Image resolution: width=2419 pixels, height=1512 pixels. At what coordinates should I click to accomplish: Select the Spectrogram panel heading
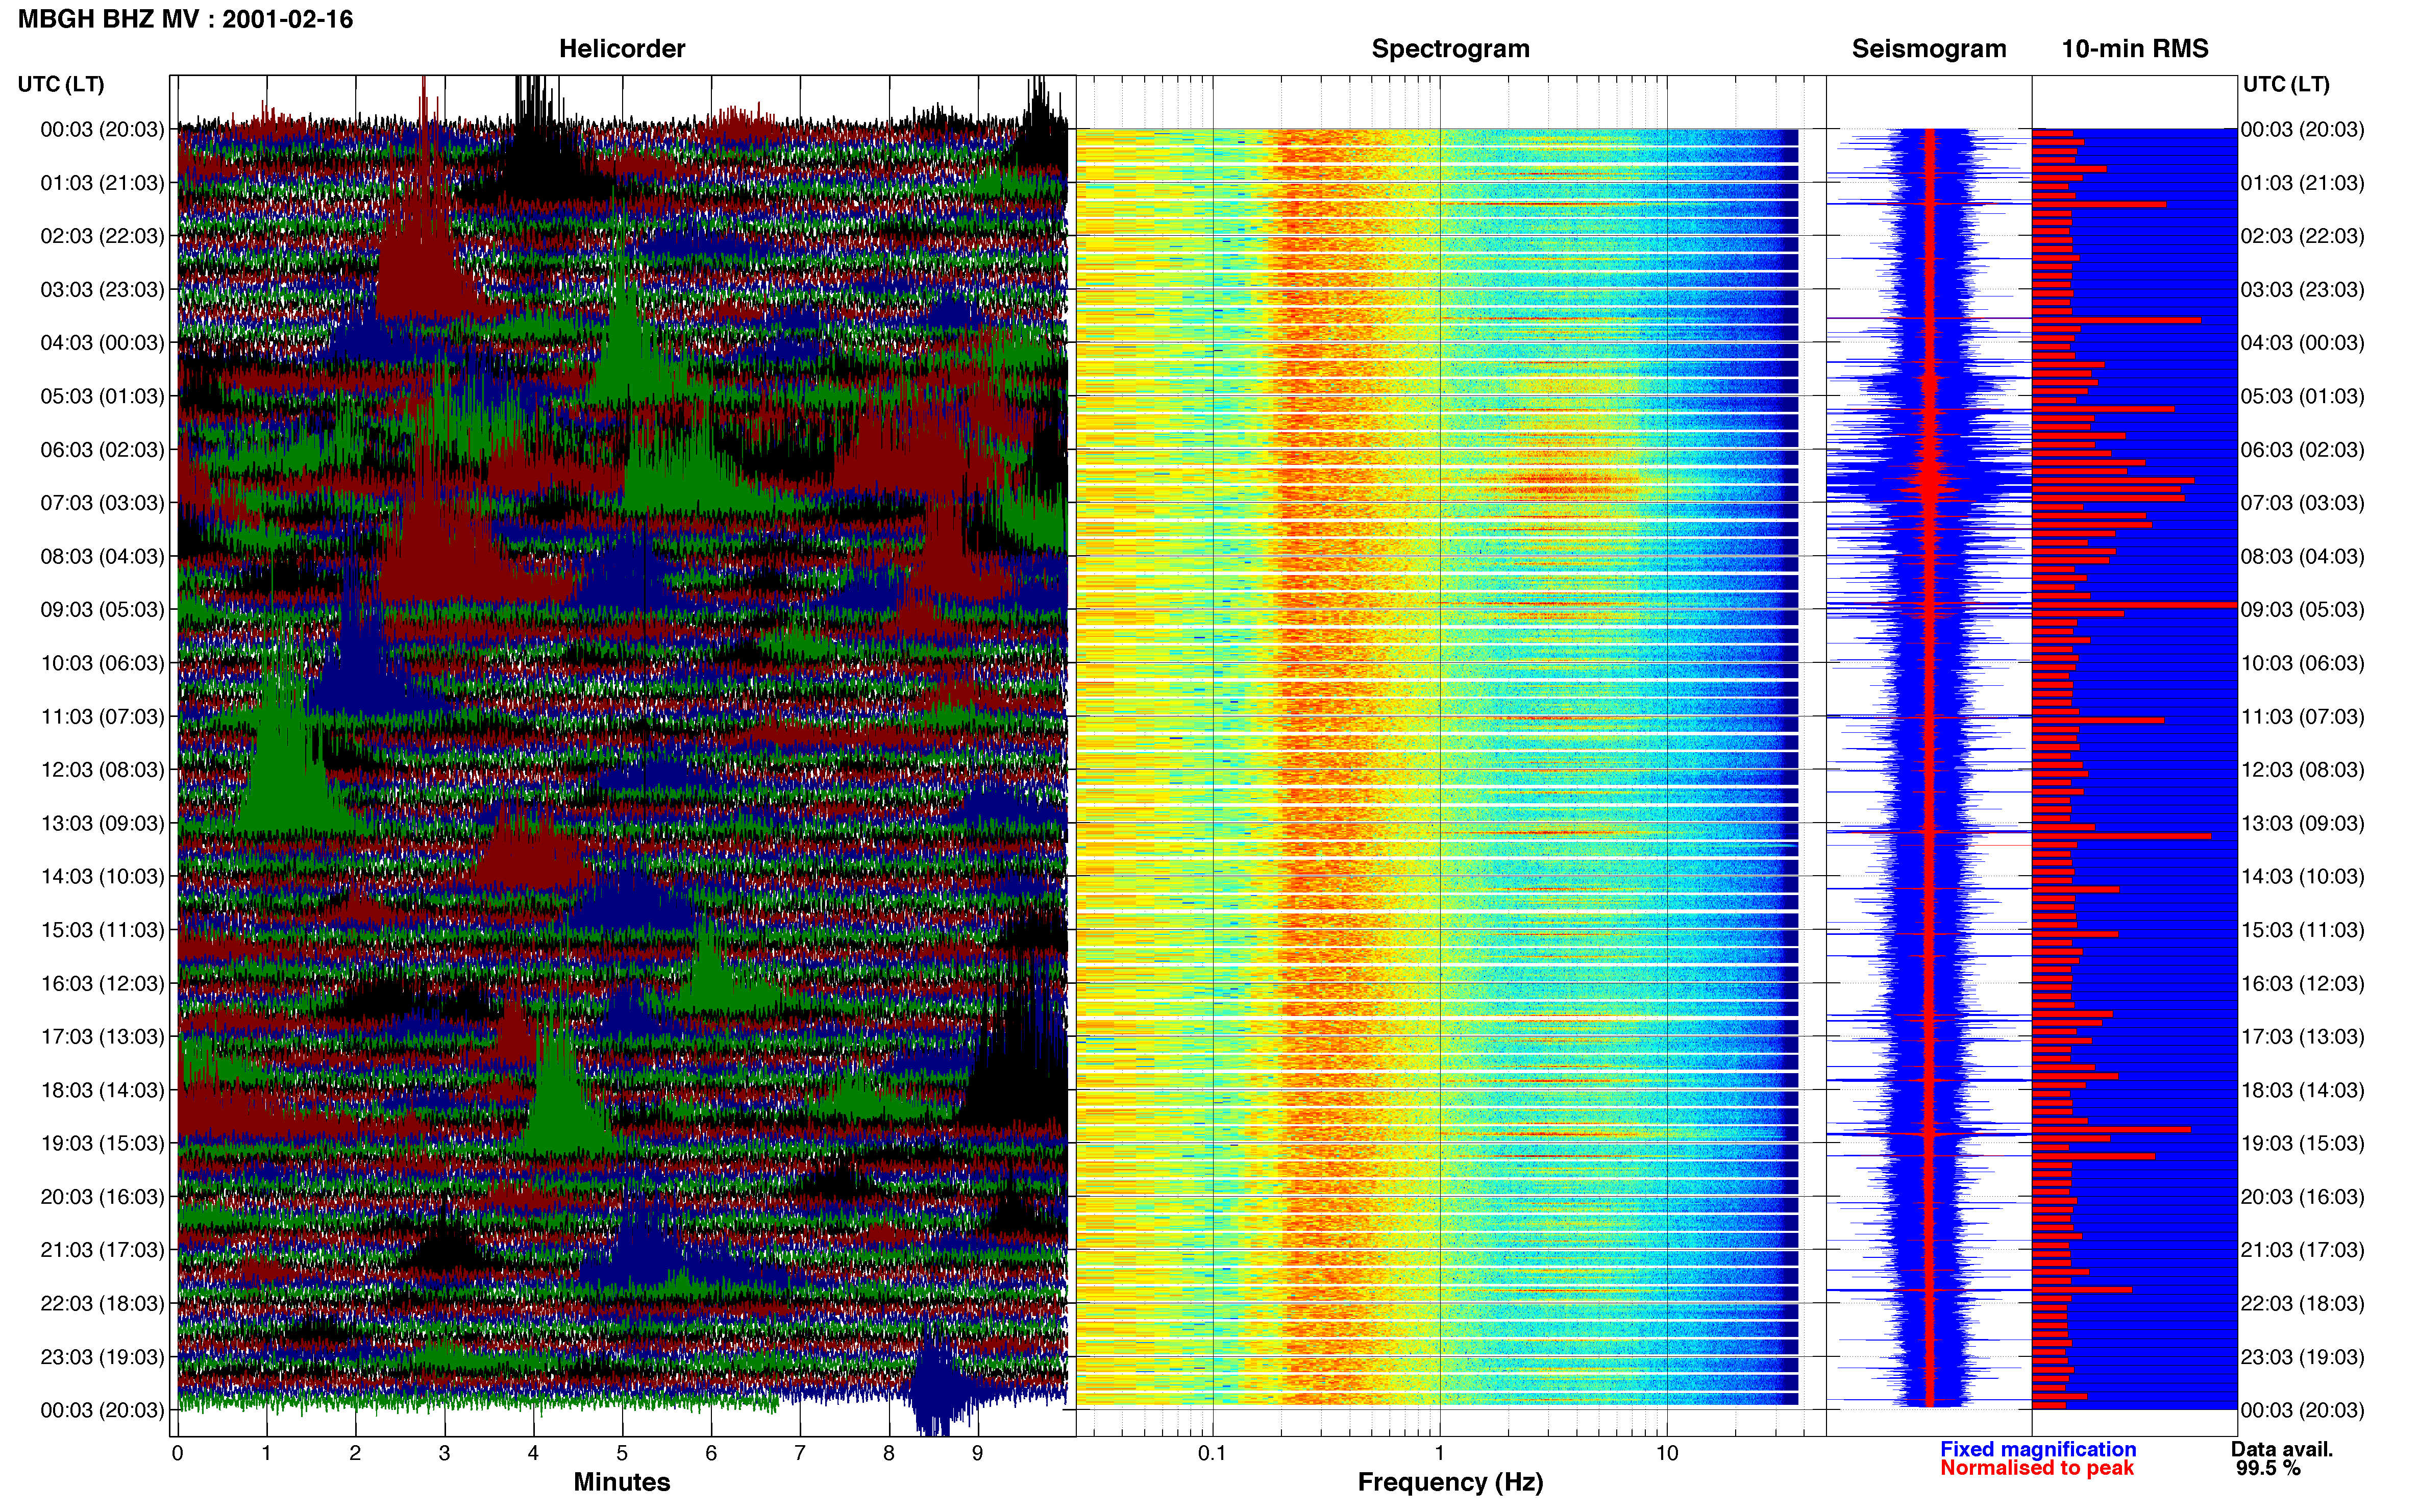pyautogui.click(x=1450, y=49)
